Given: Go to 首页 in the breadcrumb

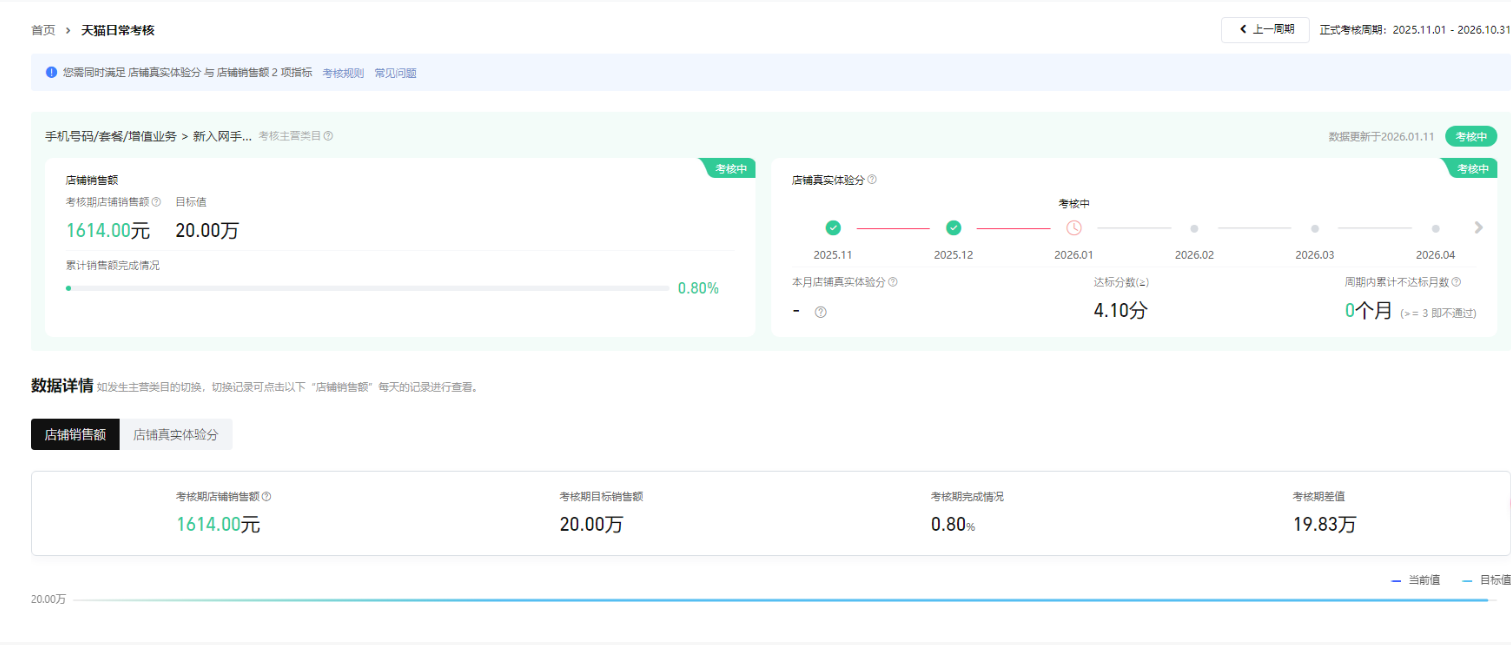Looking at the screenshot, I should point(43,30).
